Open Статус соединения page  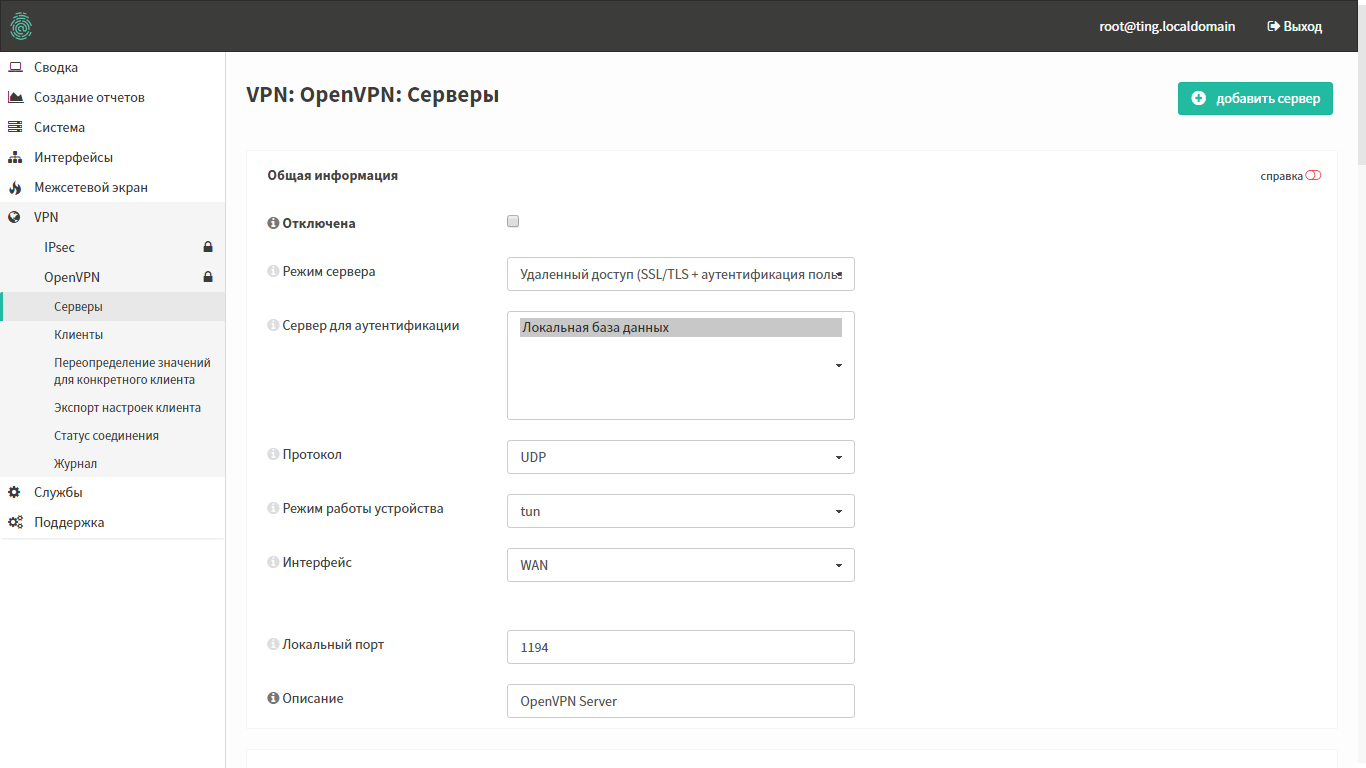[x=112, y=436]
